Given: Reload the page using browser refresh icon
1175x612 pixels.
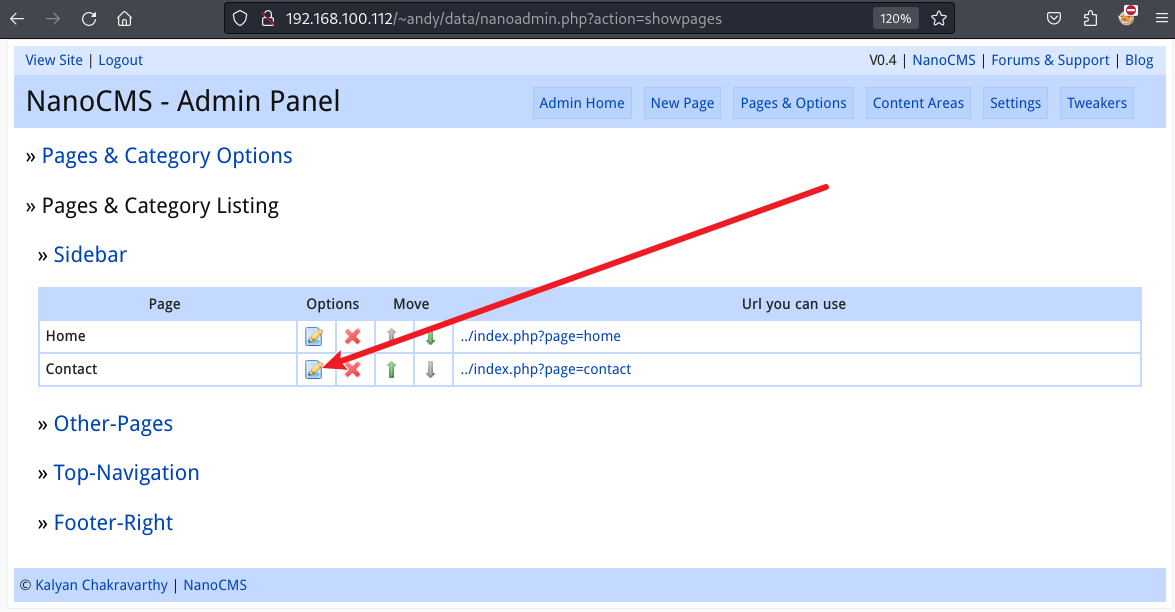Looking at the screenshot, I should [89, 18].
